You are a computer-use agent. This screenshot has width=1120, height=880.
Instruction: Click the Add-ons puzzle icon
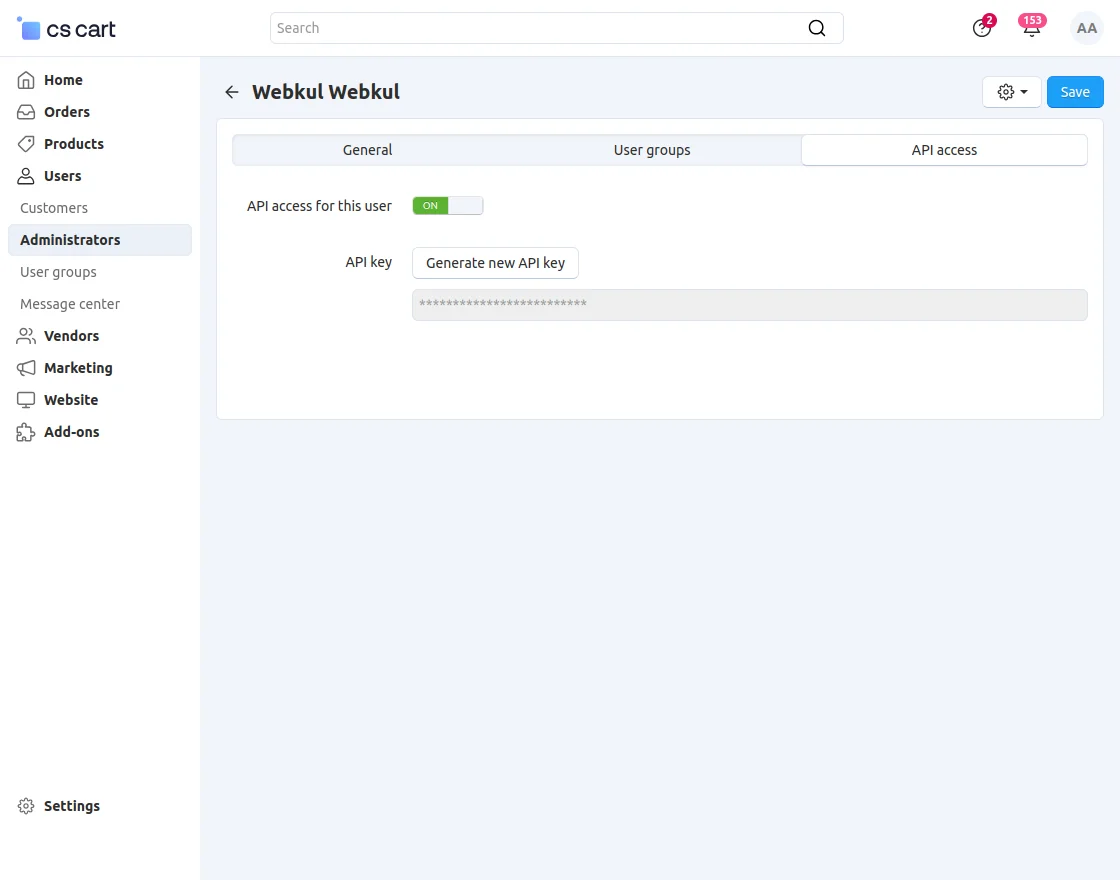[26, 432]
